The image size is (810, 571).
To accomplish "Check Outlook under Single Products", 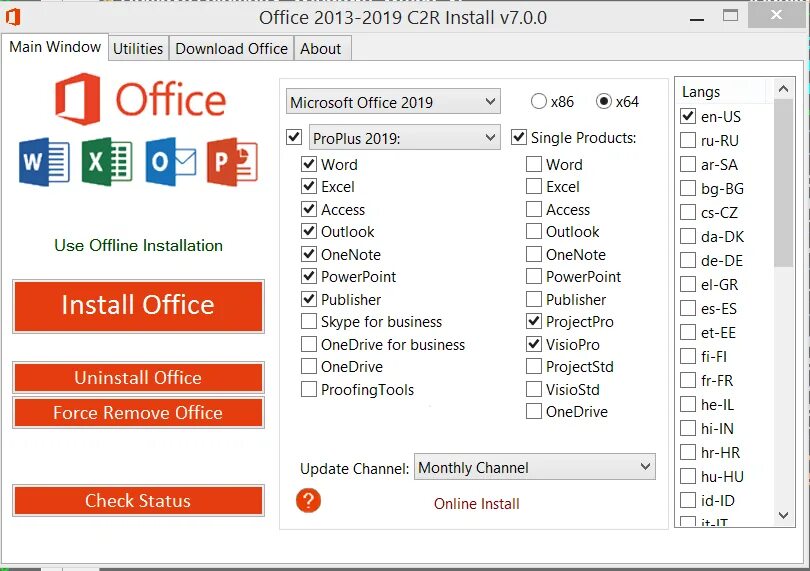I will tap(534, 232).
